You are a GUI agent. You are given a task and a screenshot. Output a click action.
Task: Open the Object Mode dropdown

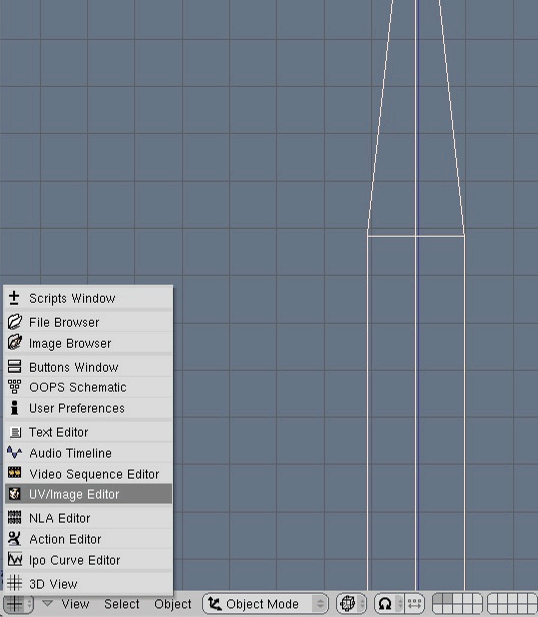pyautogui.click(x=265, y=604)
